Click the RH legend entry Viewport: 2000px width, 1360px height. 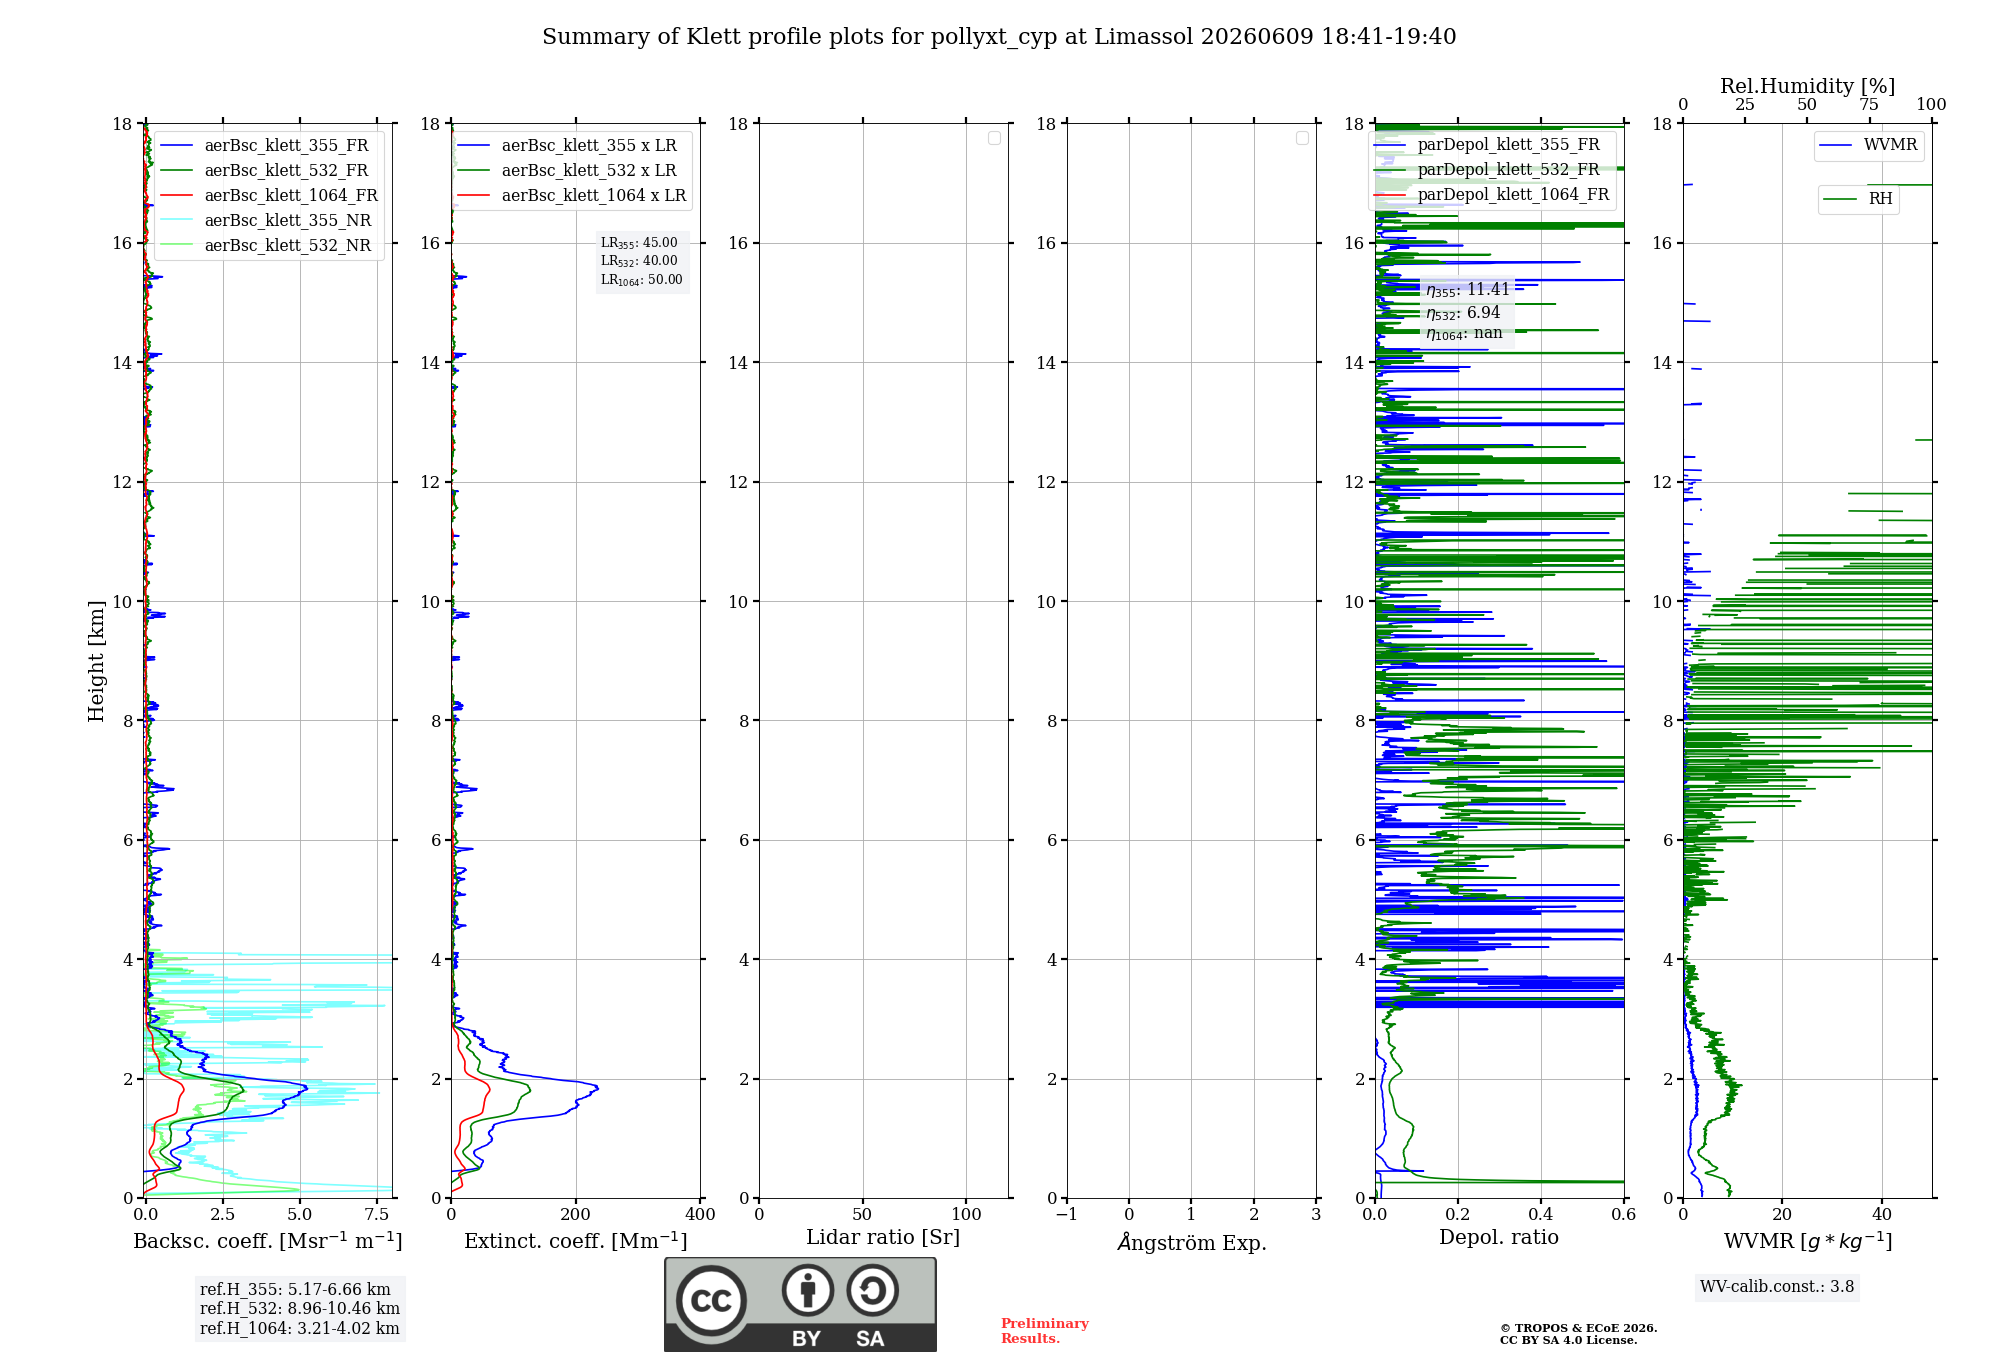pos(1858,199)
